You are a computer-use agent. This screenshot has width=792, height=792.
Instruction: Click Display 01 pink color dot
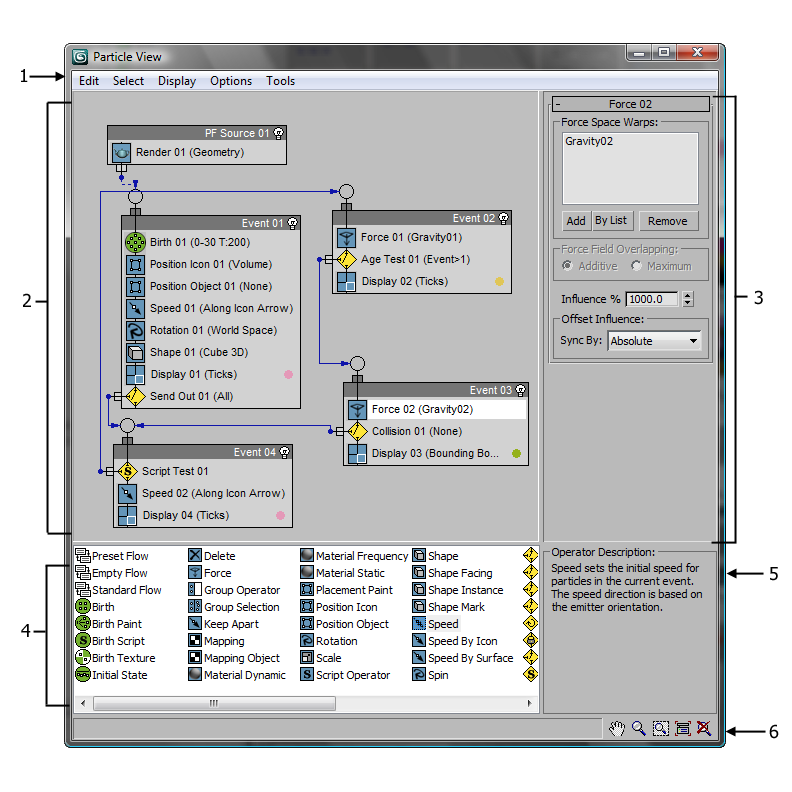coord(288,374)
